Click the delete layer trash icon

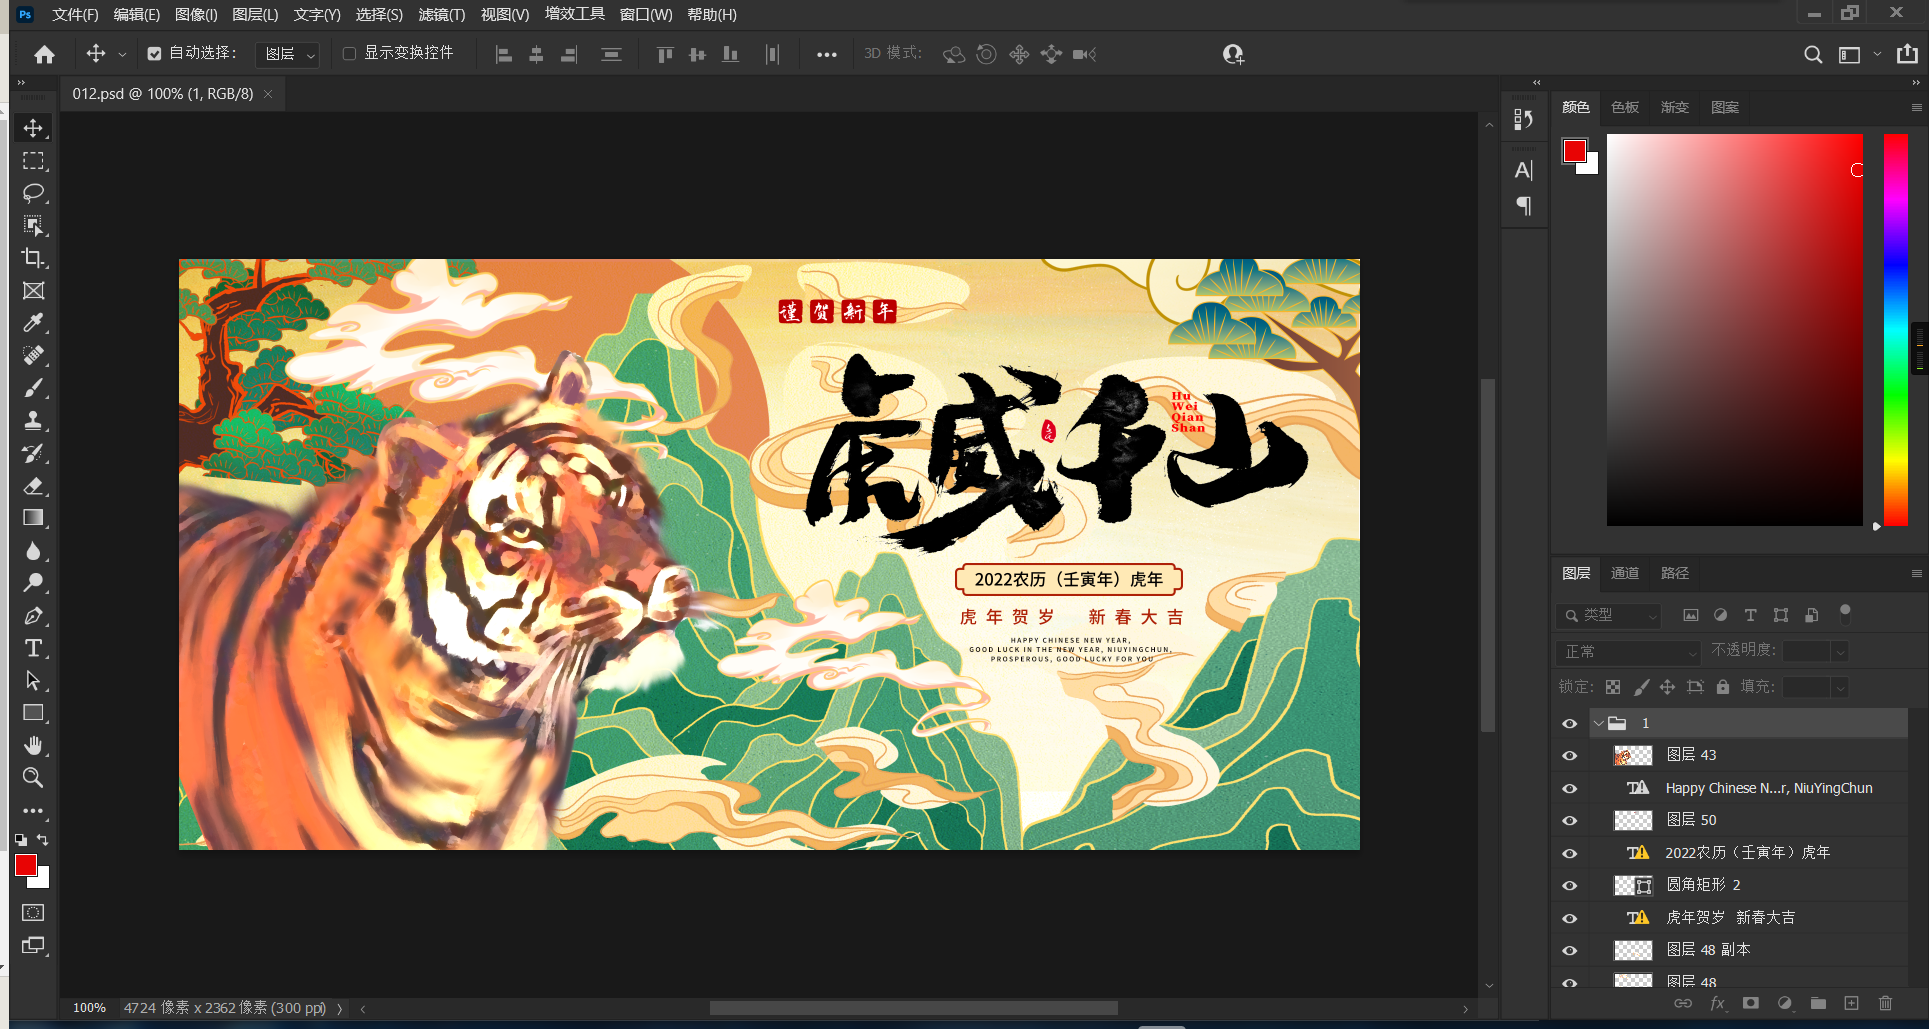[x=1885, y=1003]
